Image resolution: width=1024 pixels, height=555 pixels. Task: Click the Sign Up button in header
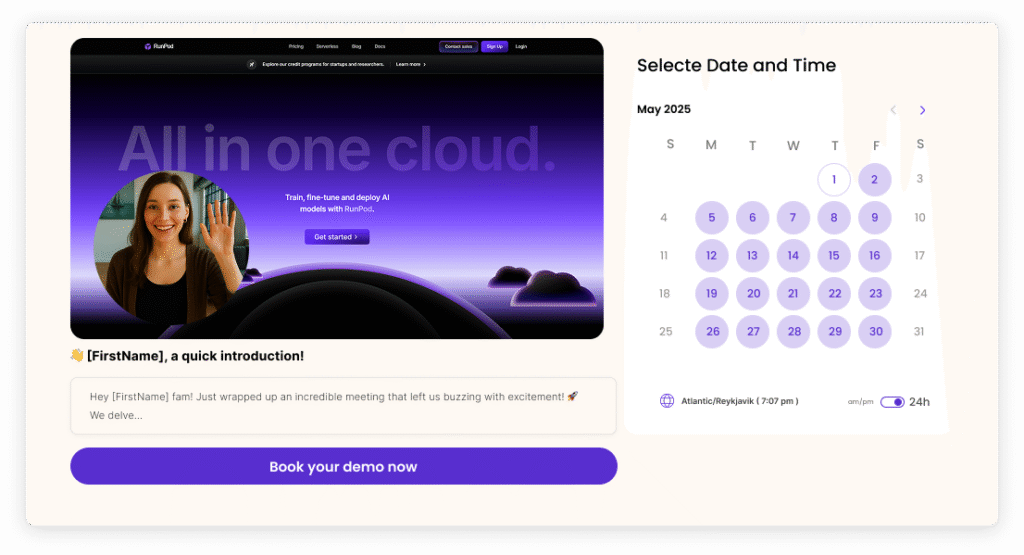point(494,46)
